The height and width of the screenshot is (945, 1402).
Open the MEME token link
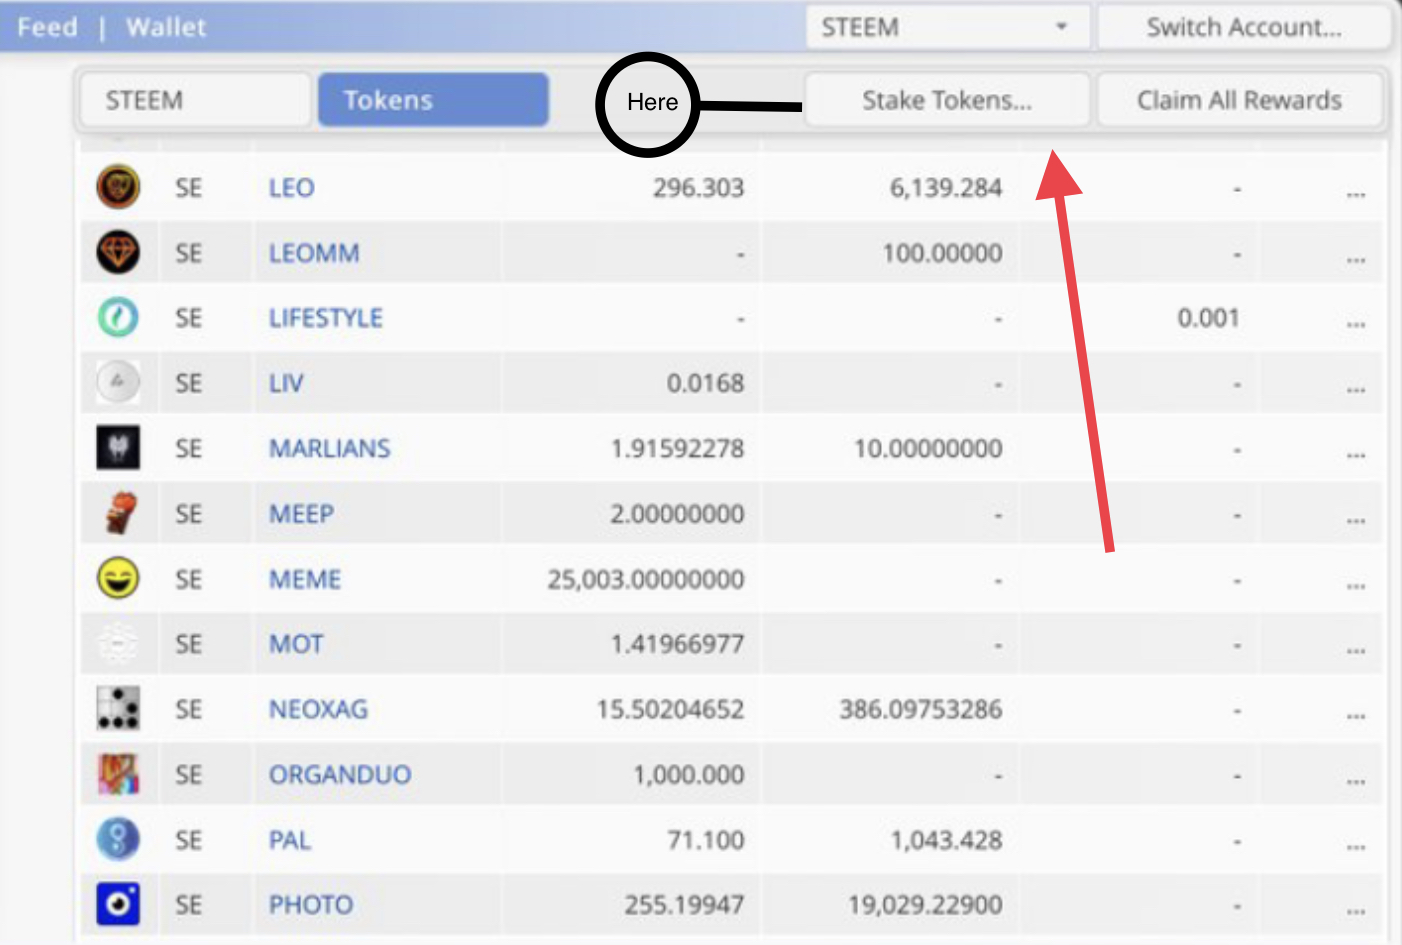pyautogui.click(x=305, y=579)
